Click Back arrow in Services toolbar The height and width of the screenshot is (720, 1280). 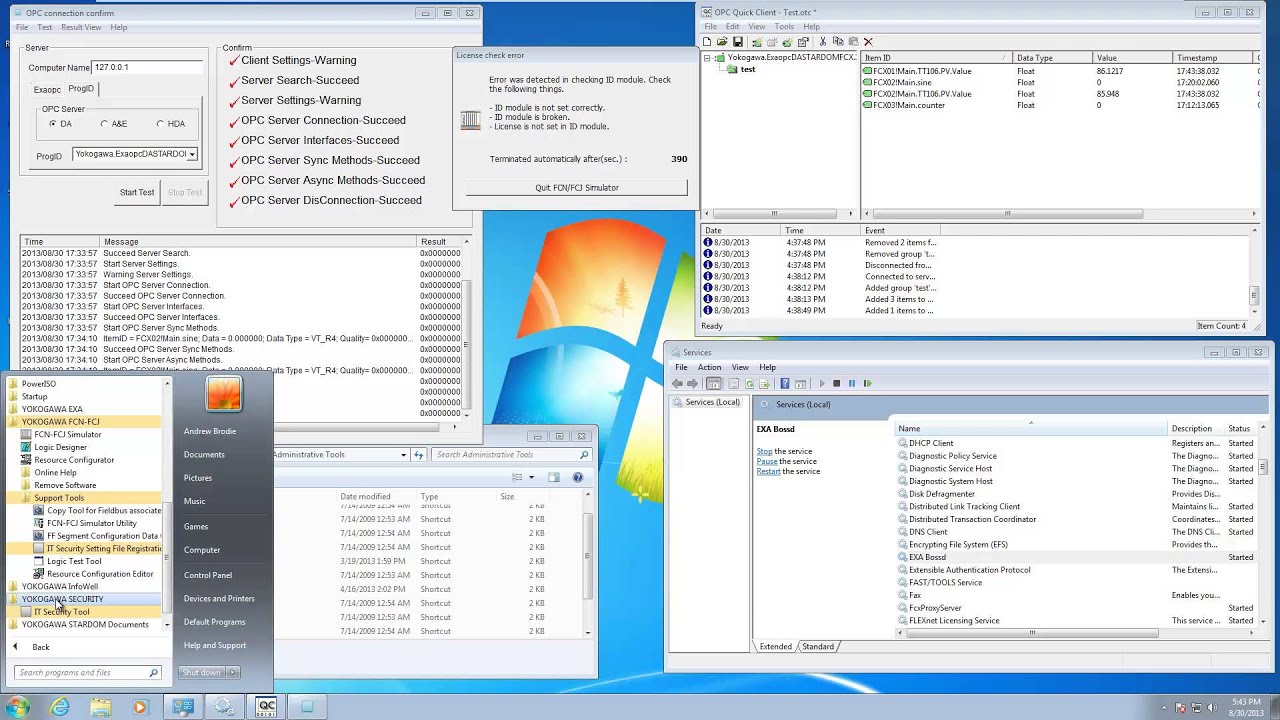(x=677, y=383)
